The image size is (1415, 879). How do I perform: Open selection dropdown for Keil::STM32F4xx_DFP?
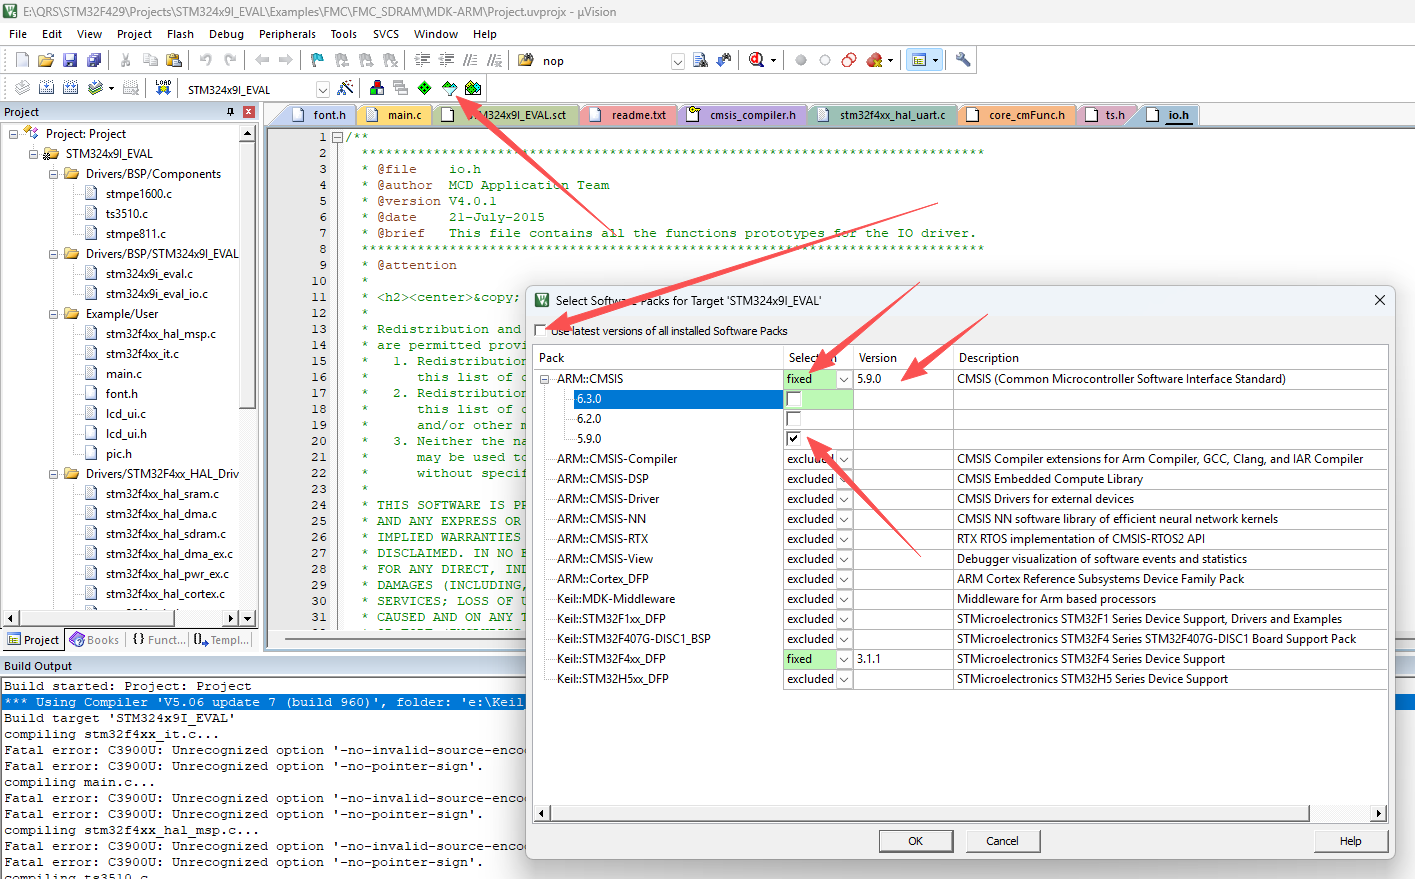click(844, 659)
